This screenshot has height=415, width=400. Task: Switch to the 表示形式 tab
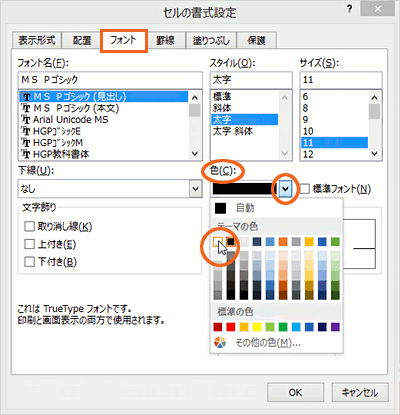coord(36,40)
